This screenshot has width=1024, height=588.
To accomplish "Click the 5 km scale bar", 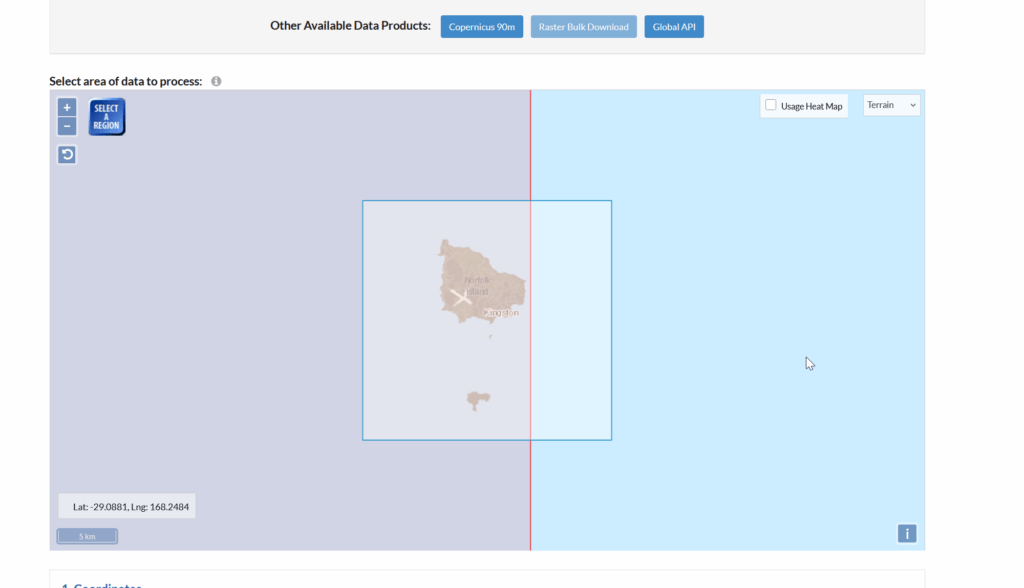I will pyautogui.click(x=87, y=536).
